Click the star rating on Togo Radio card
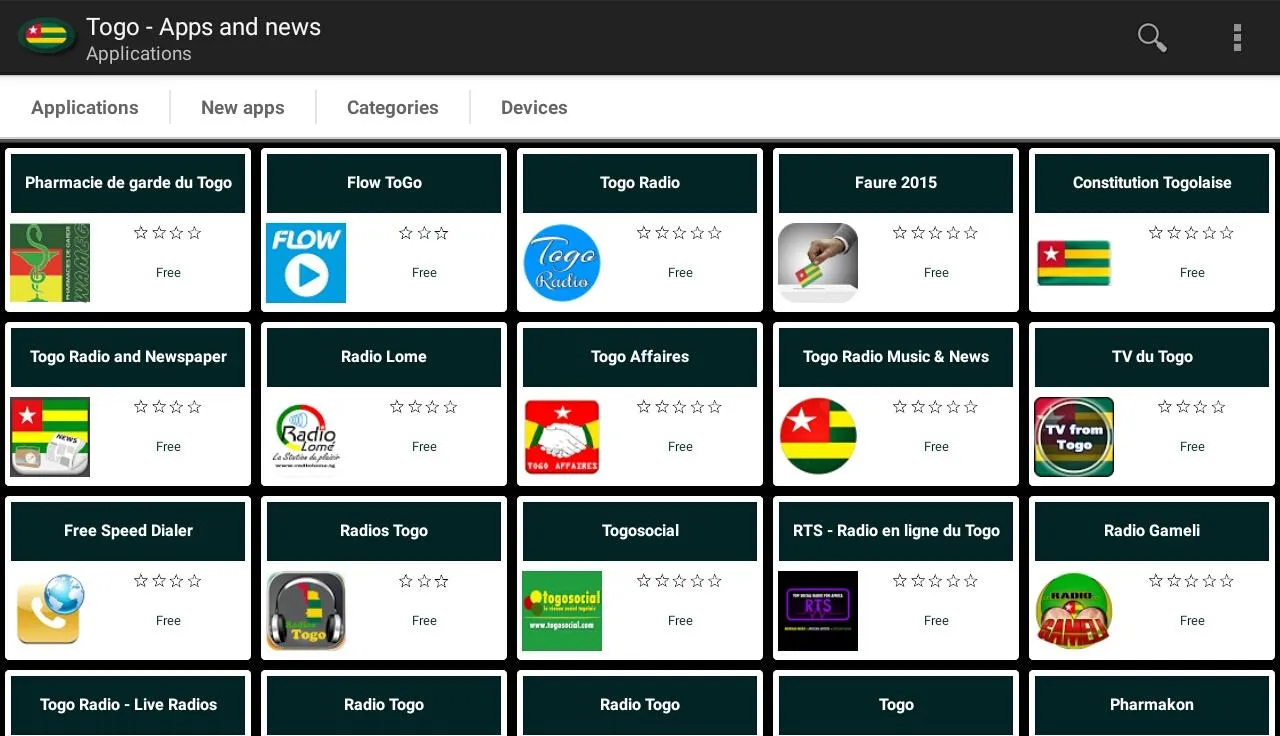The width and height of the screenshot is (1280, 736). [x=680, y=233]
